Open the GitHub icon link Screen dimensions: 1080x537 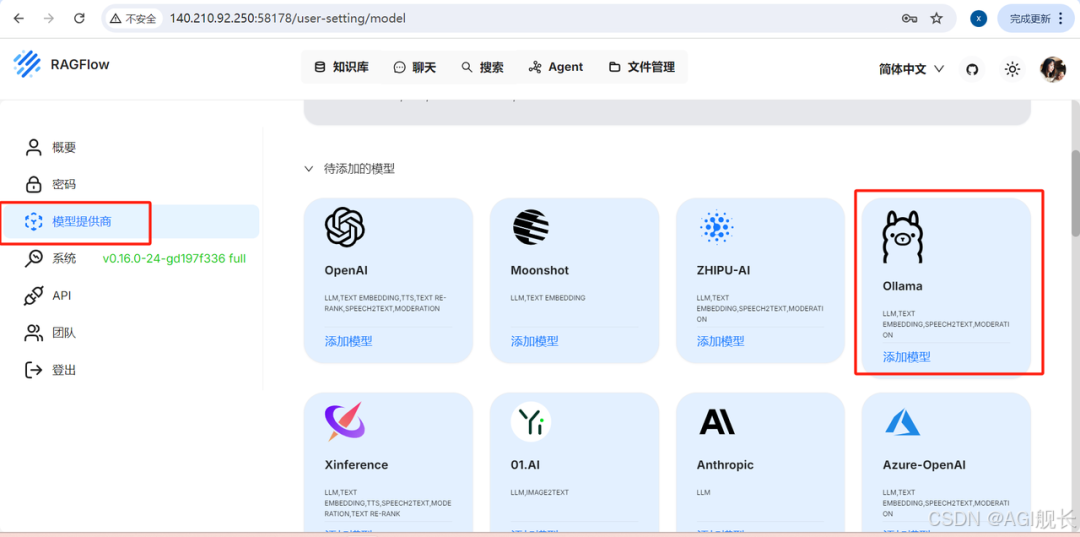(972, 69)
